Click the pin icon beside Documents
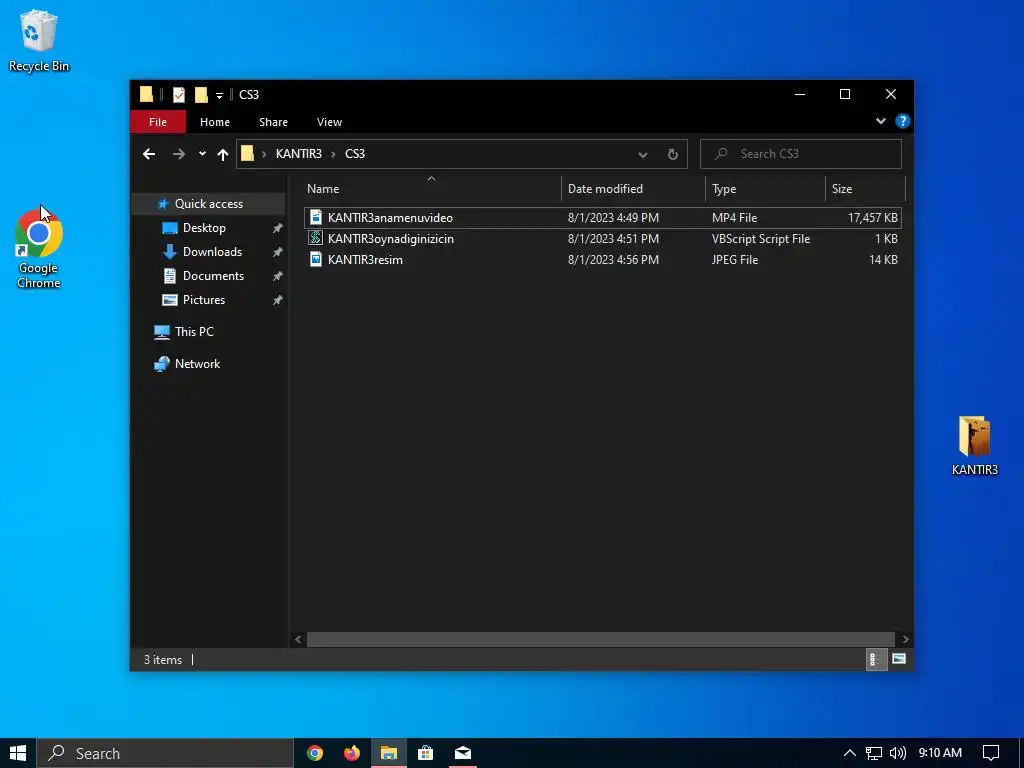 pyautogui.click(x=278, y=276)
